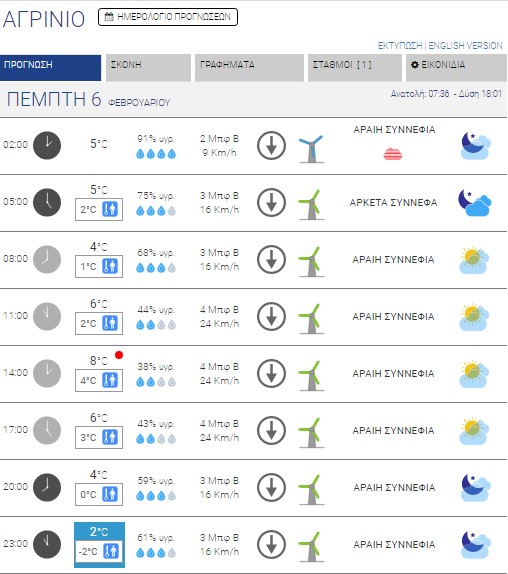Click the highlighted 2°C temperature box at 23:00
The image size is (508, 574).
coord(99,545)
